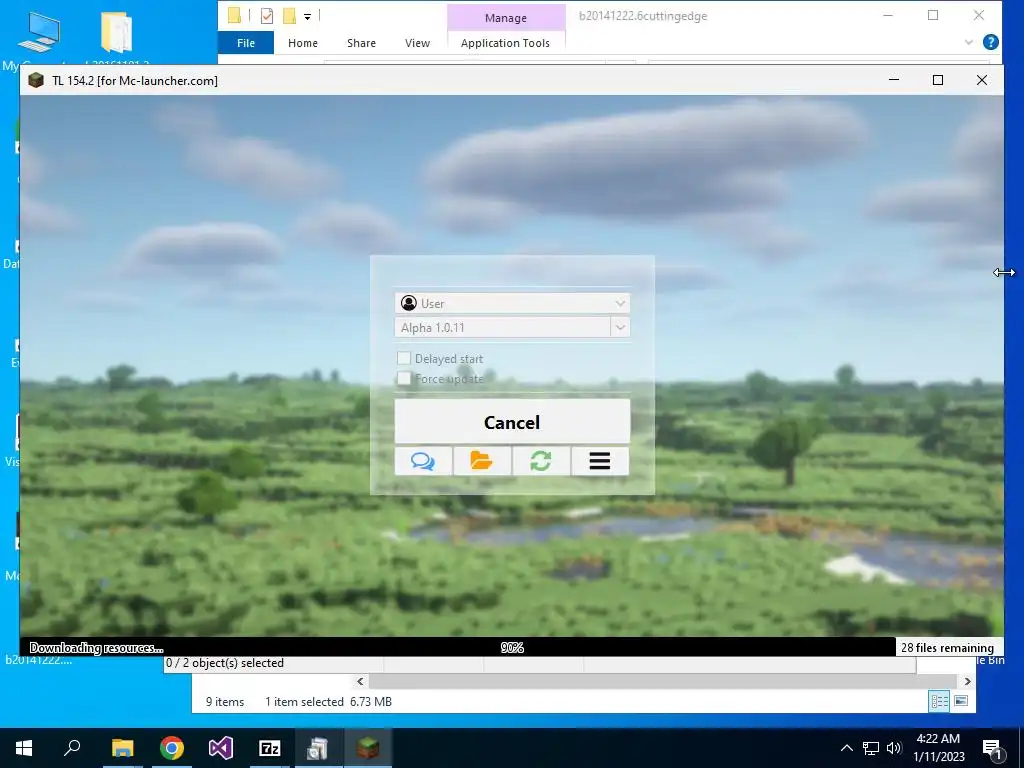1024x768 pixels.
Task: Switch Explorer to large icons view
Action: point(961,701)
